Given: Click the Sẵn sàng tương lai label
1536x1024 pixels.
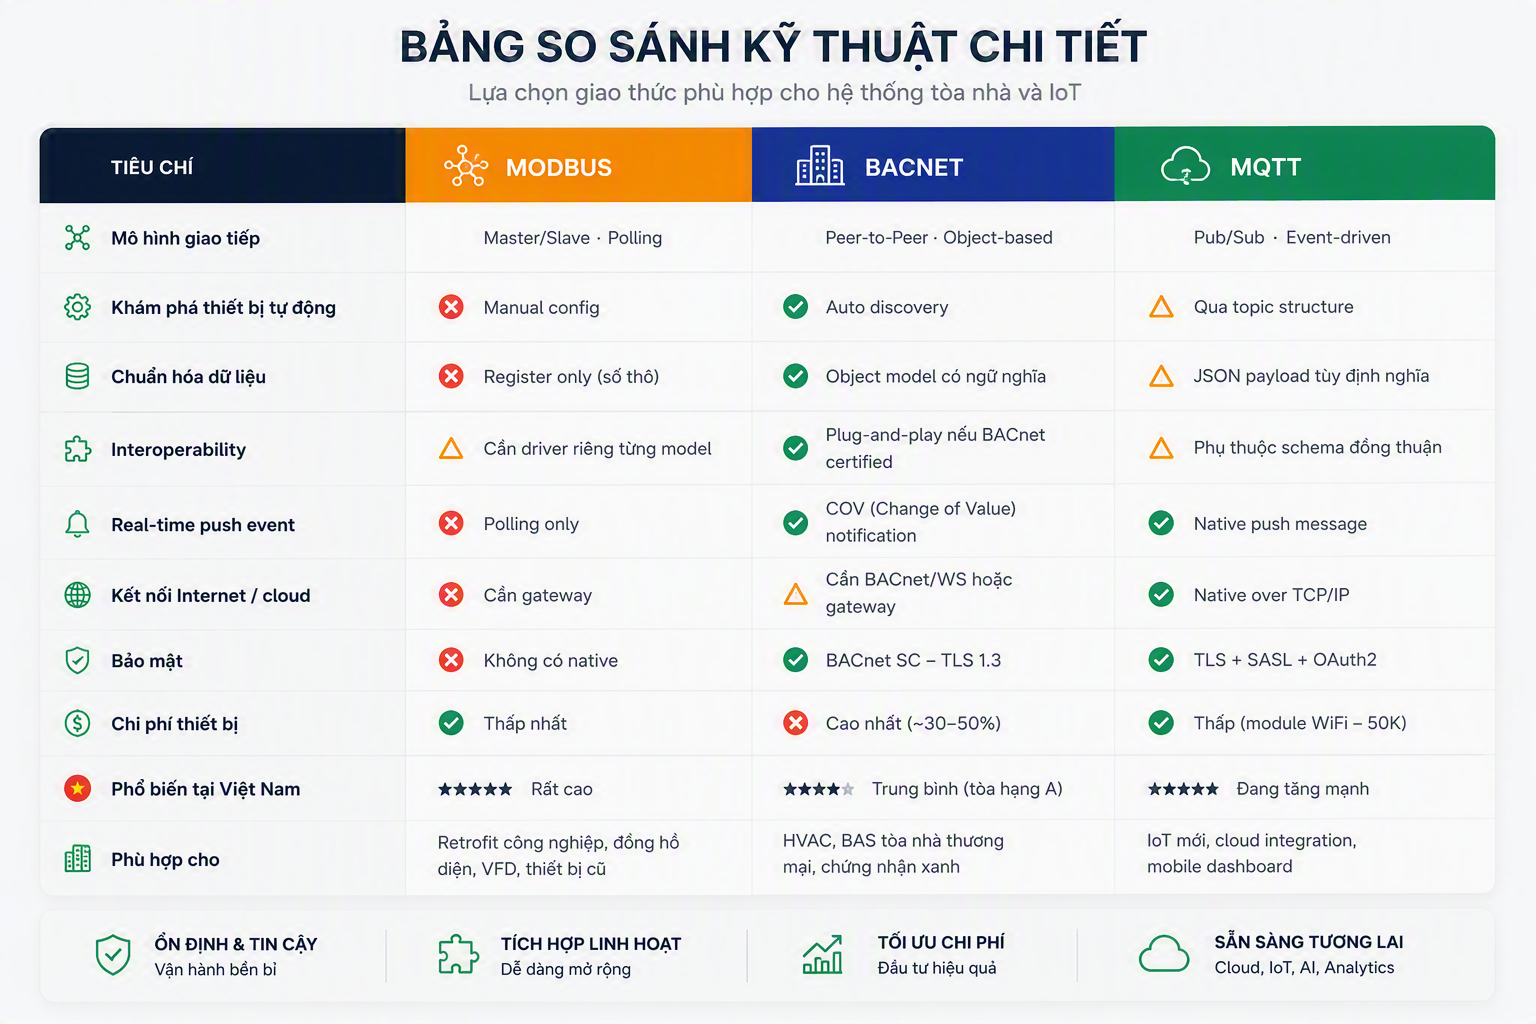Looking at the screenshot, I should [1309, 942].
